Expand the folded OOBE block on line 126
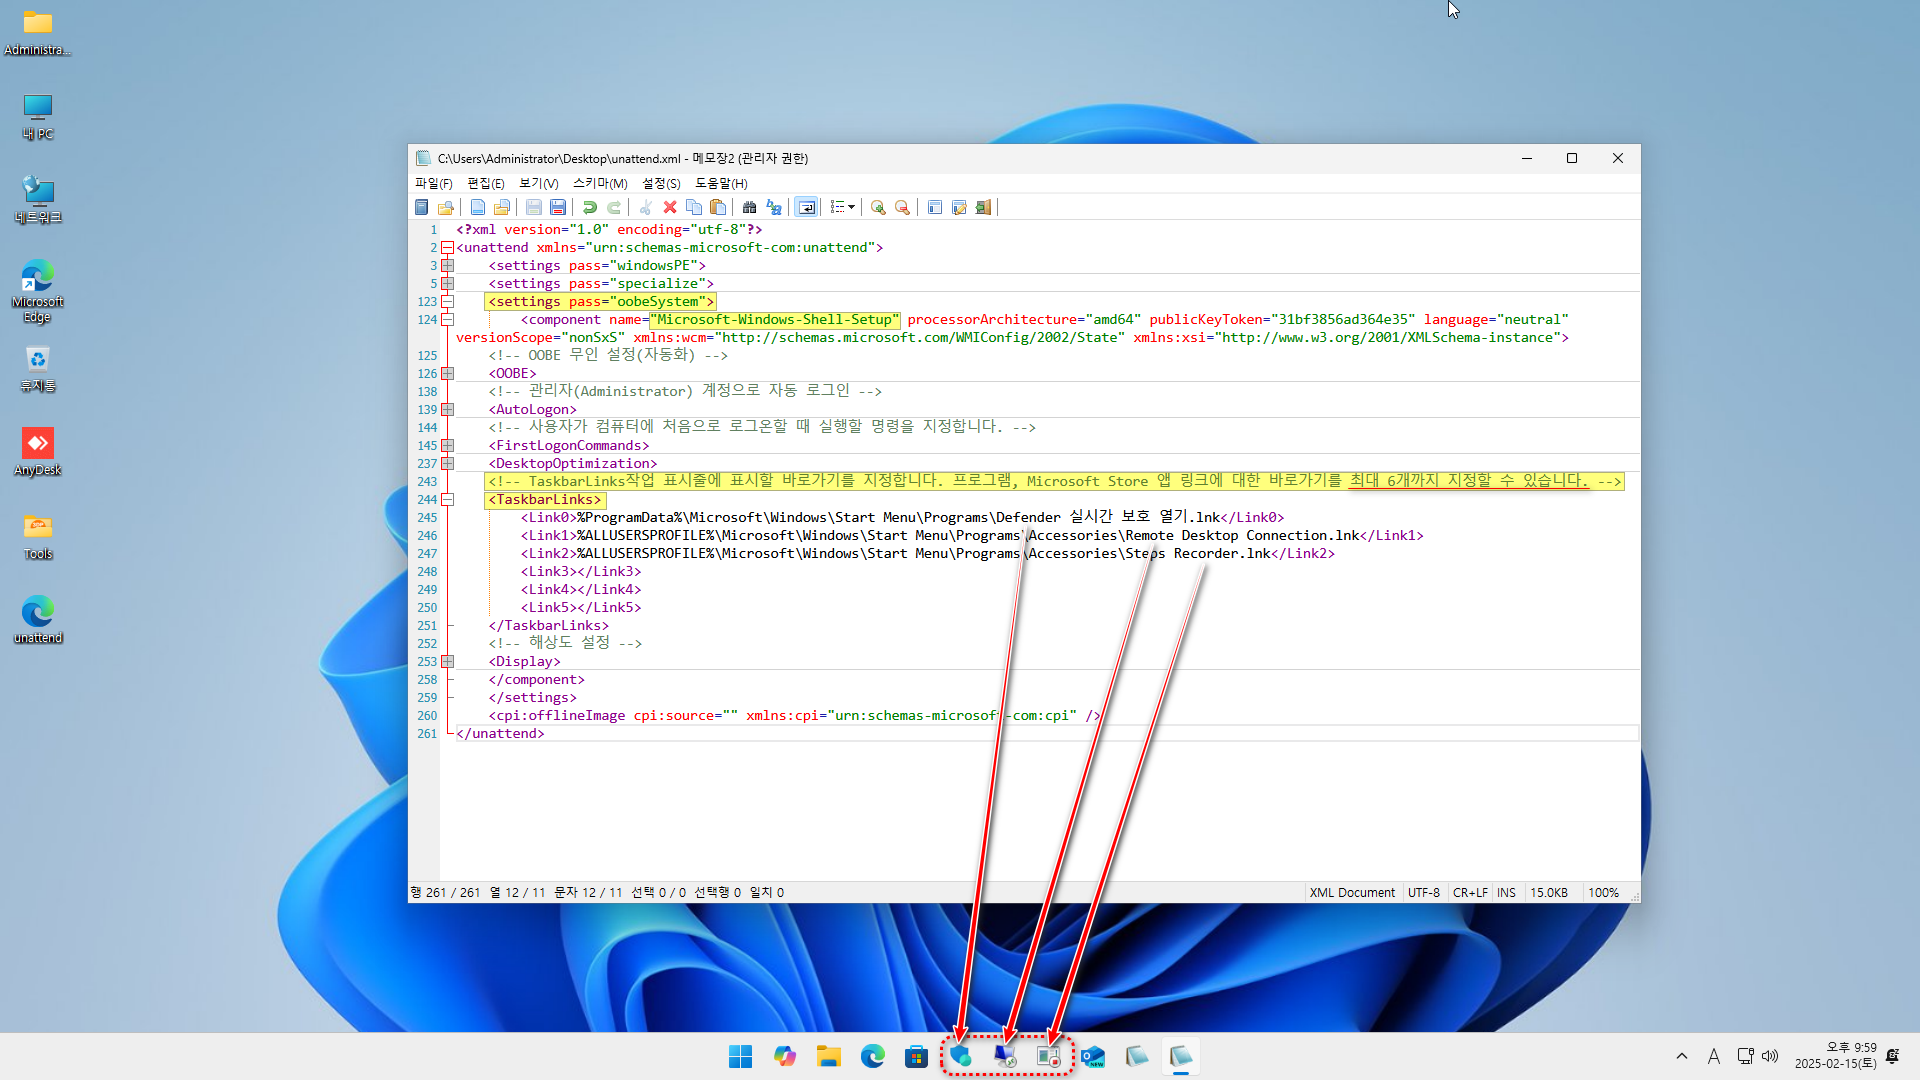Viewport: 1920px width, 1080px height. (448, 374)
